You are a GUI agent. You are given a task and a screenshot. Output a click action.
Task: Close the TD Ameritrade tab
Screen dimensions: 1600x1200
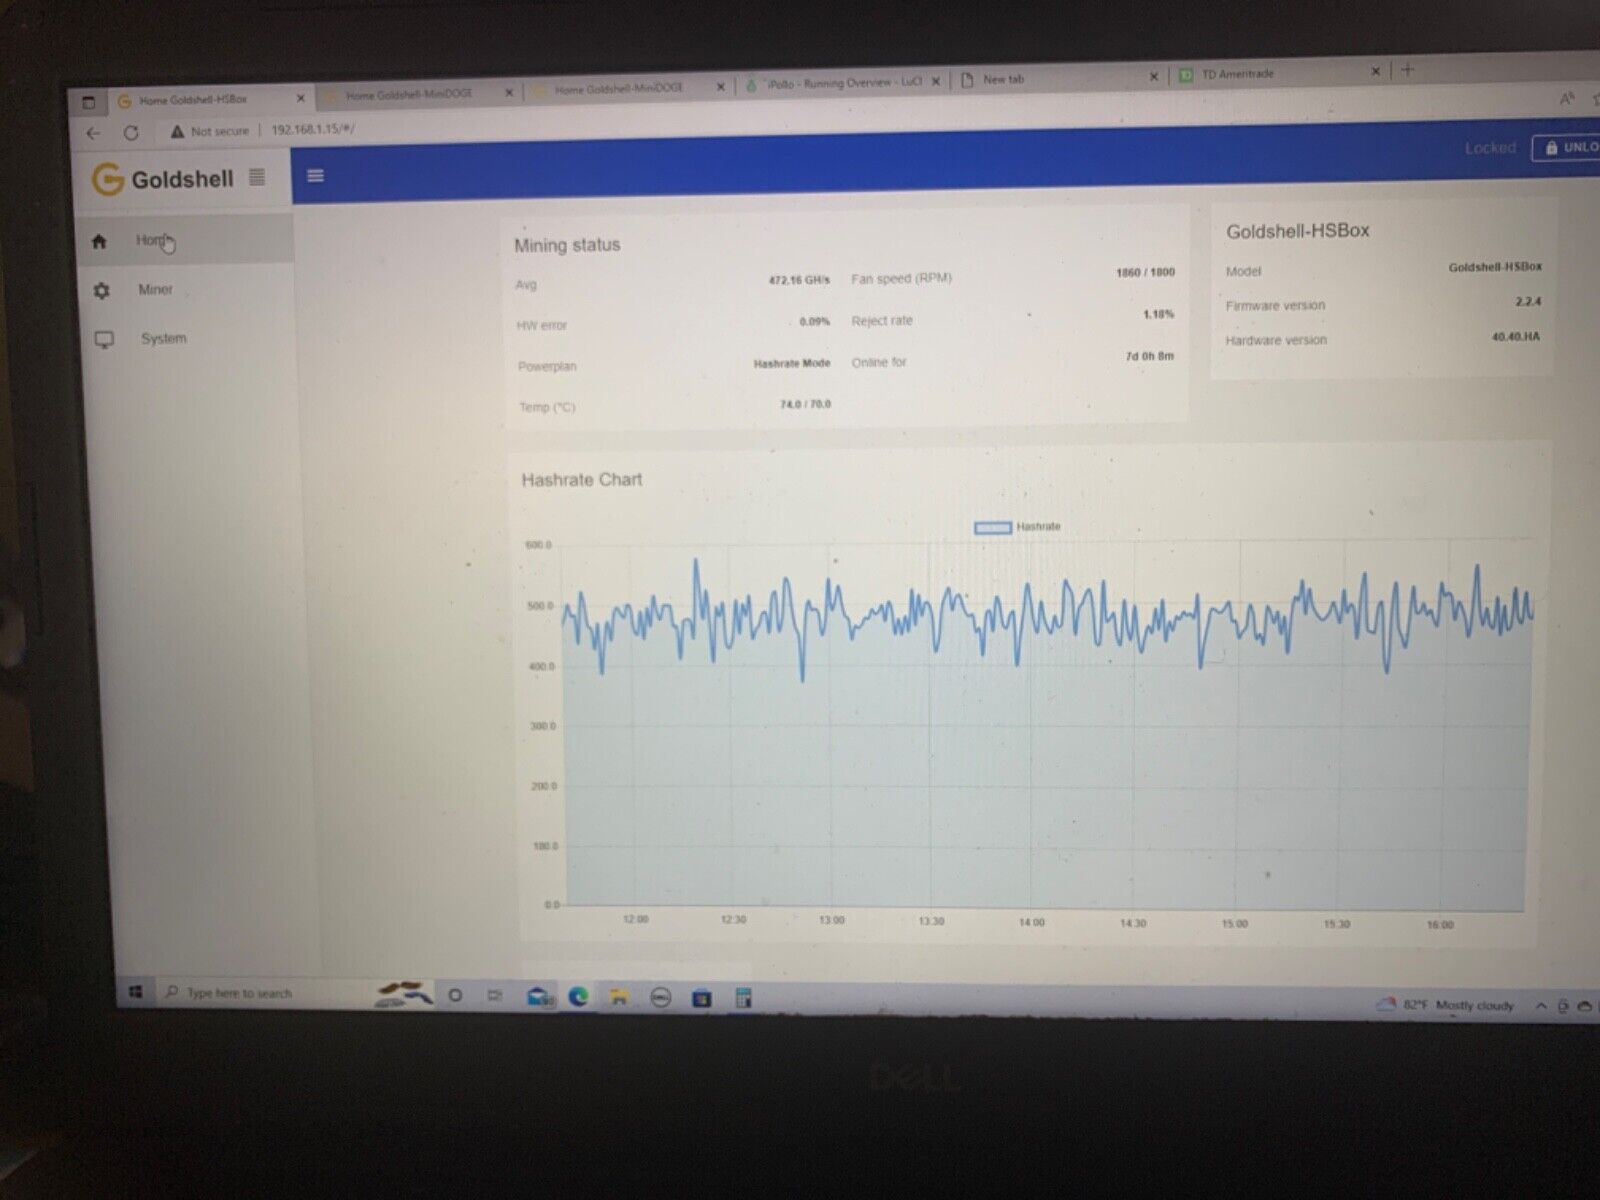[1375, 71]
